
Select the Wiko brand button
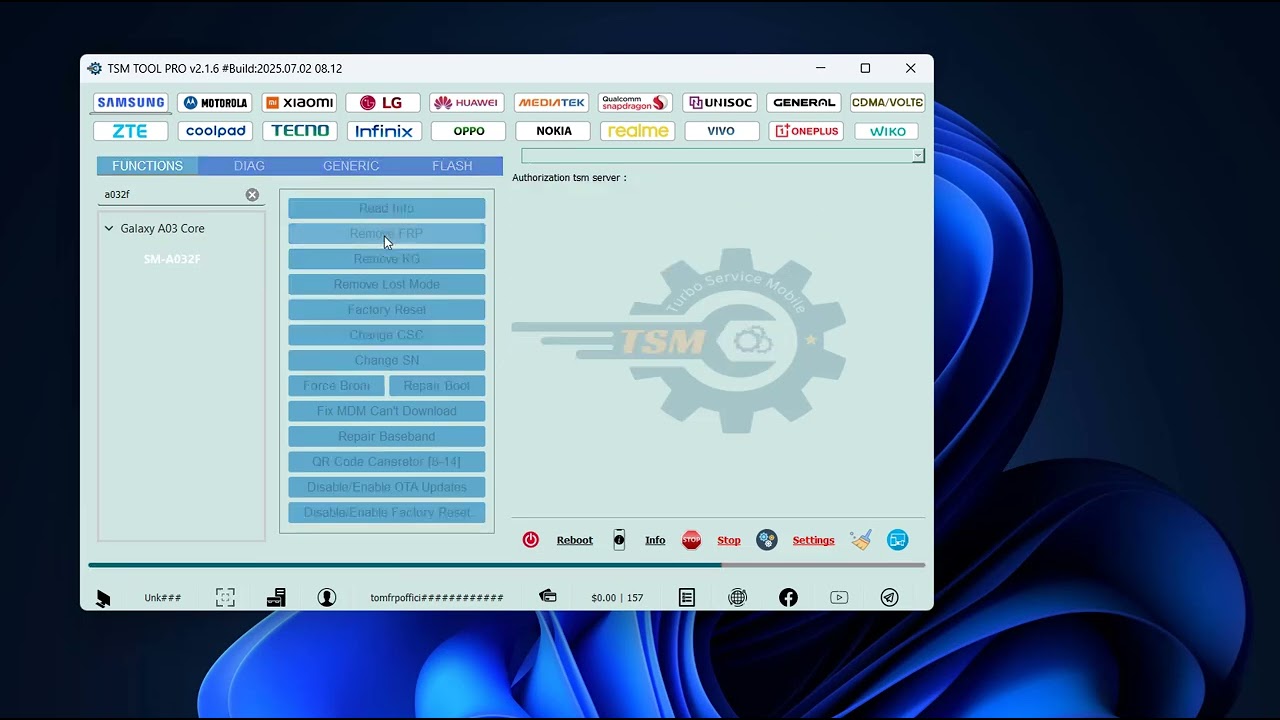(887, 131)
